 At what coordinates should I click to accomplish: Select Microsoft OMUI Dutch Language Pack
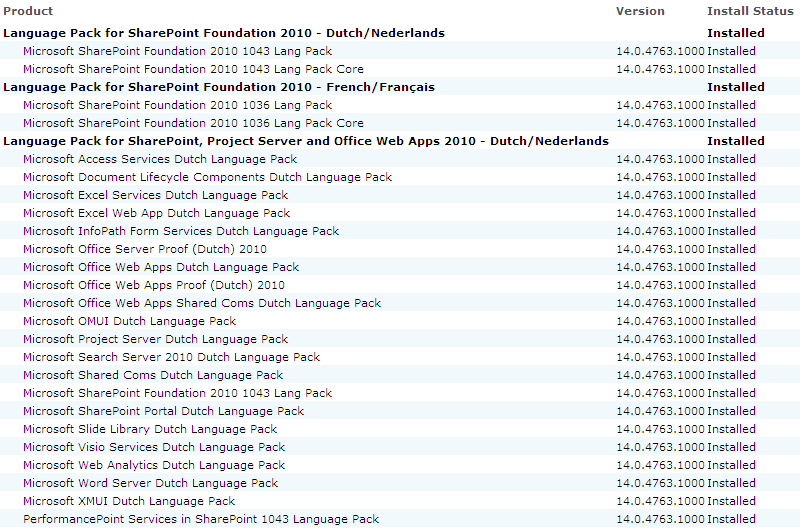pyautogui.click(x=130, y=321)
